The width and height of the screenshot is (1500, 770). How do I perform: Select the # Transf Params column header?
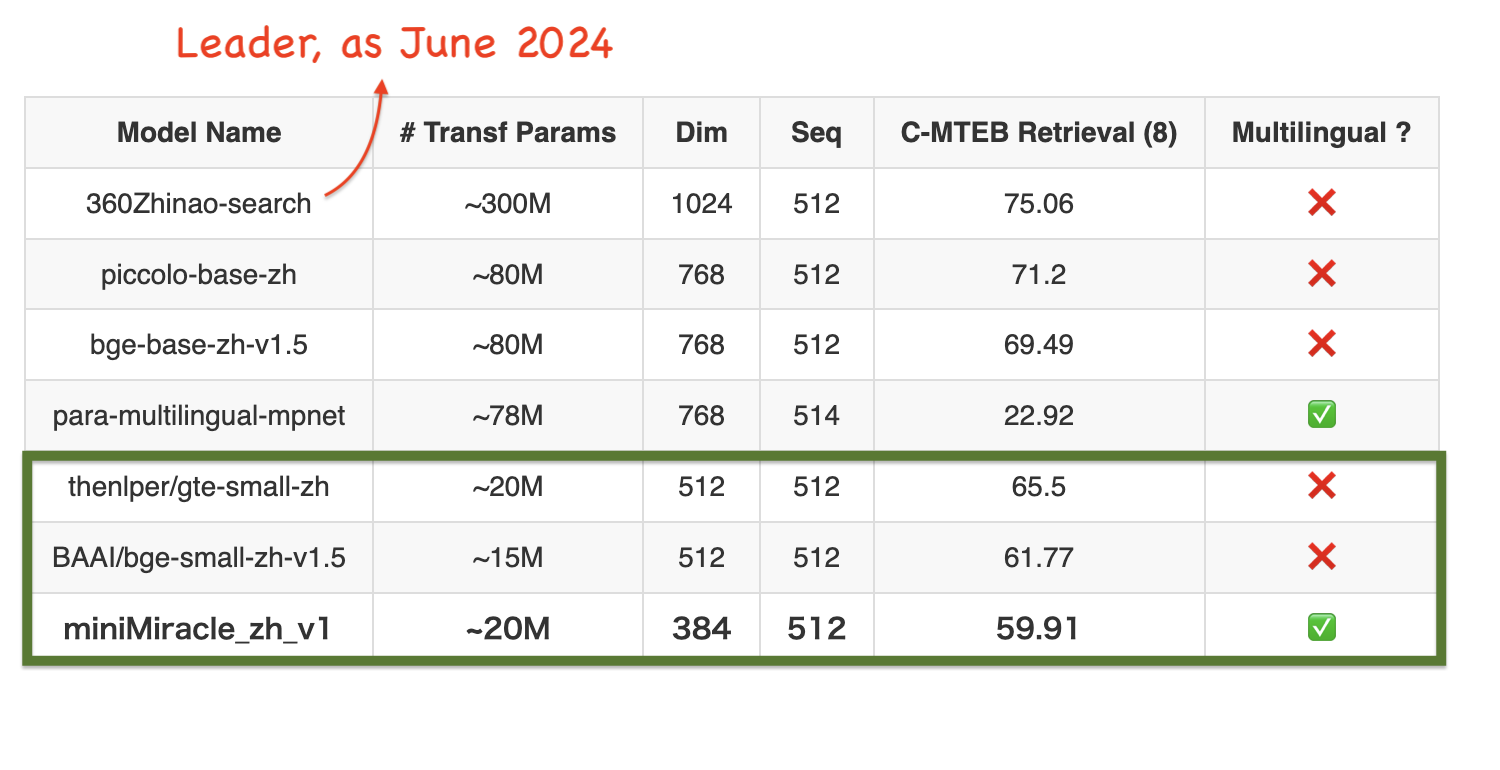tap(508, 133)
